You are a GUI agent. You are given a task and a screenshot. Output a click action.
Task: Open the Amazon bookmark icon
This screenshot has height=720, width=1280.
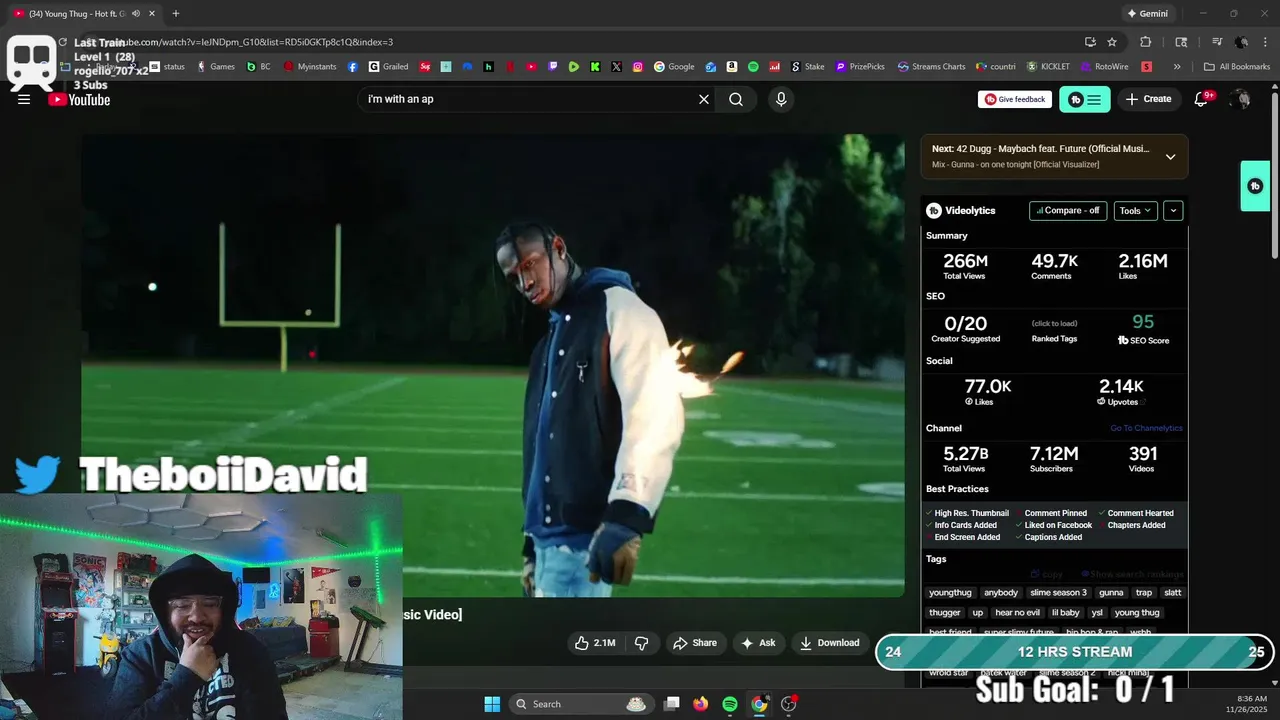tap(732, 67)
